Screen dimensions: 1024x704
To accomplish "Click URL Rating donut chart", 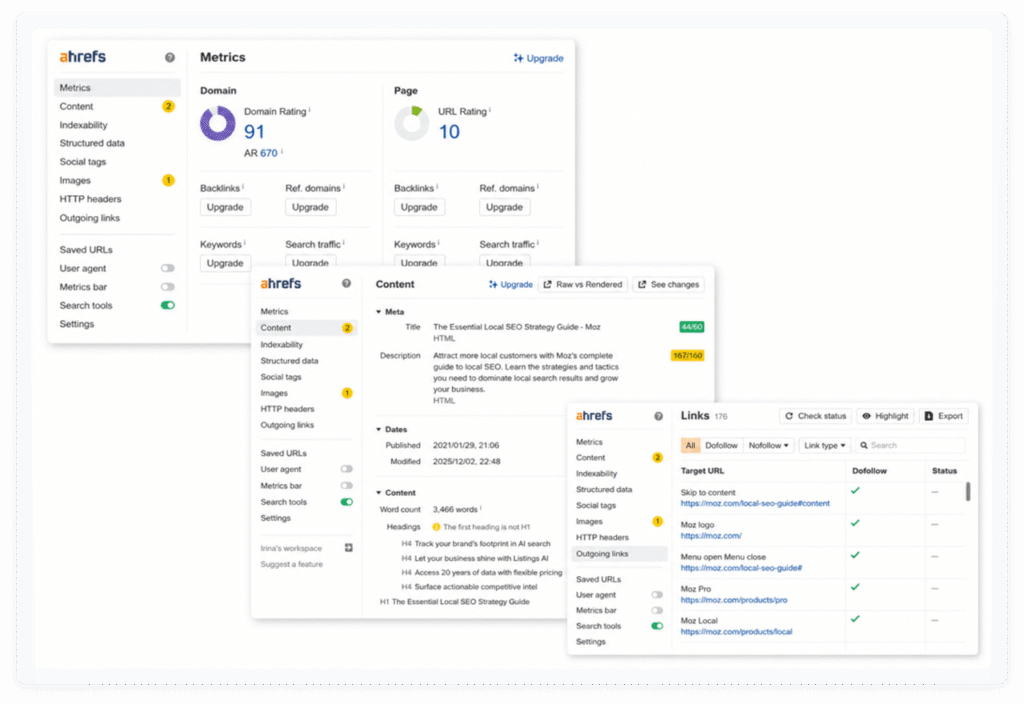I will (411, 123).
